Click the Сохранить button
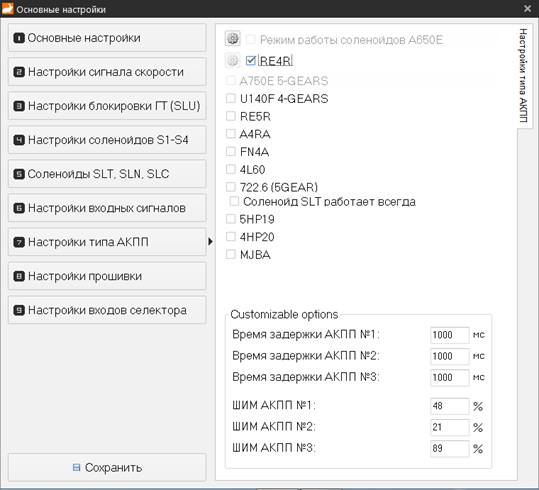 107,467
